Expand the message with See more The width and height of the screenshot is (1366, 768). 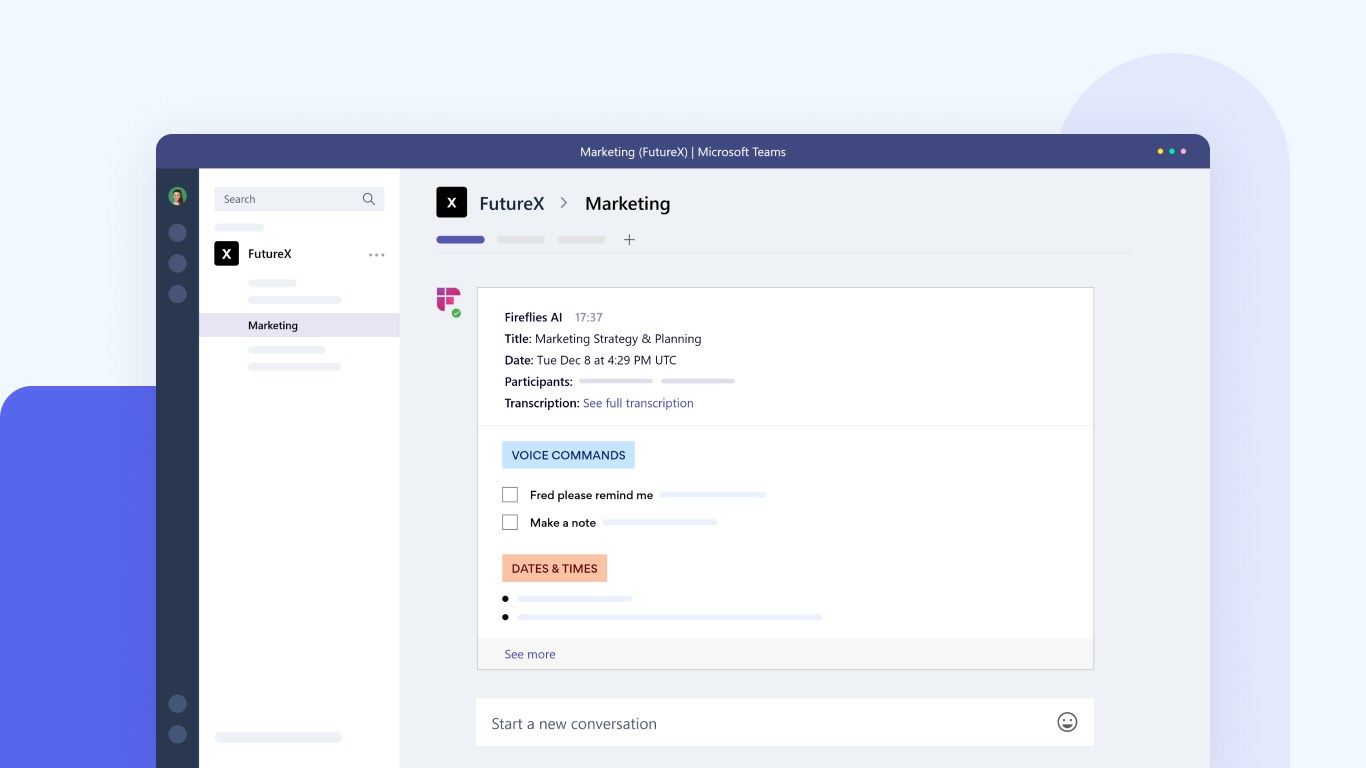[x=530, y=654]
